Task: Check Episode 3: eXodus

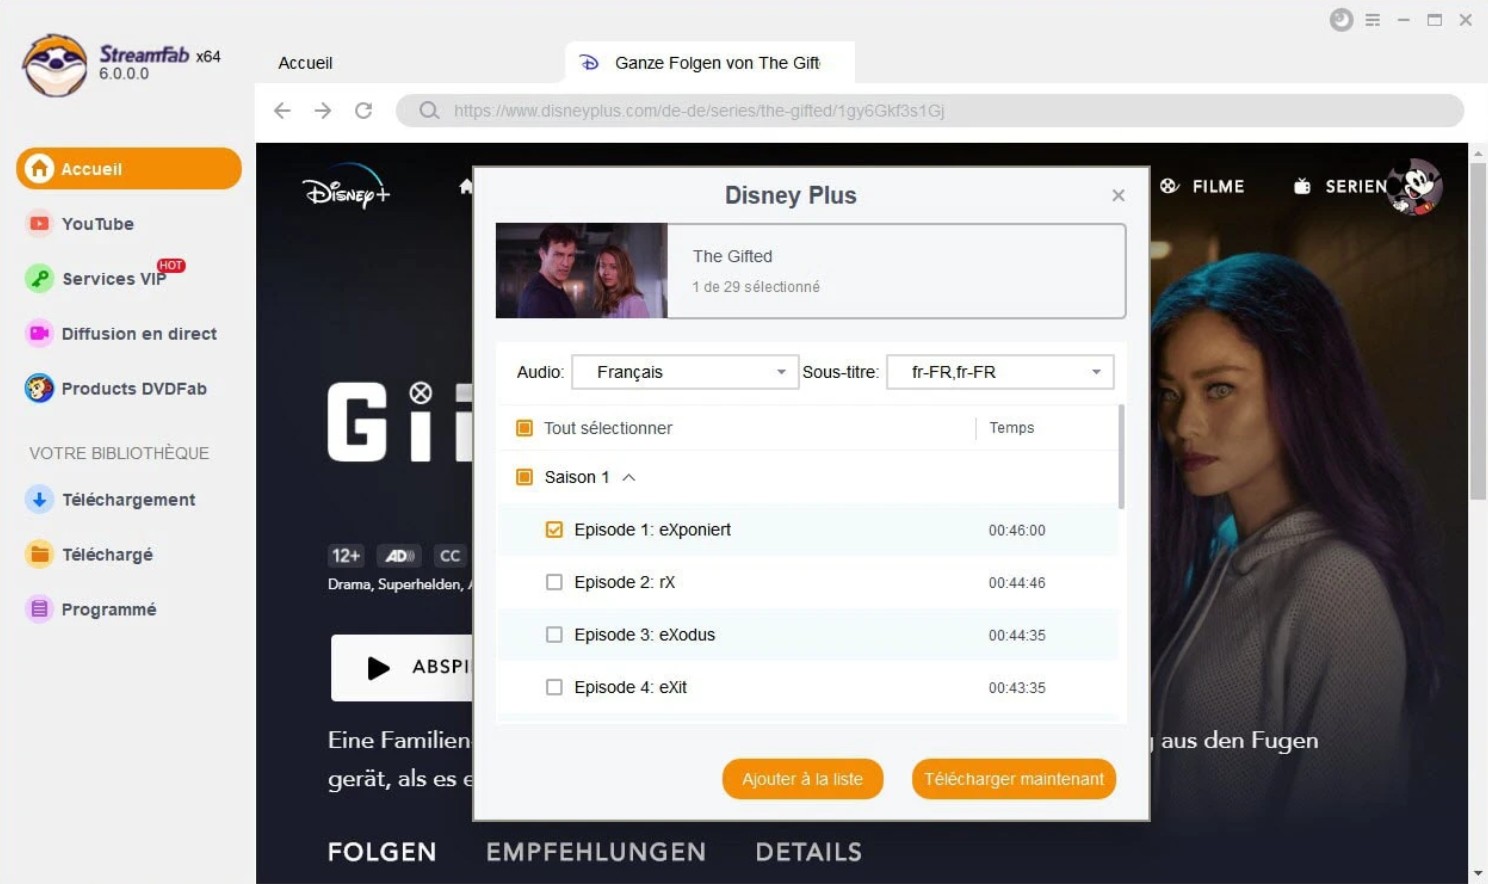Action: tap(554, 635)
